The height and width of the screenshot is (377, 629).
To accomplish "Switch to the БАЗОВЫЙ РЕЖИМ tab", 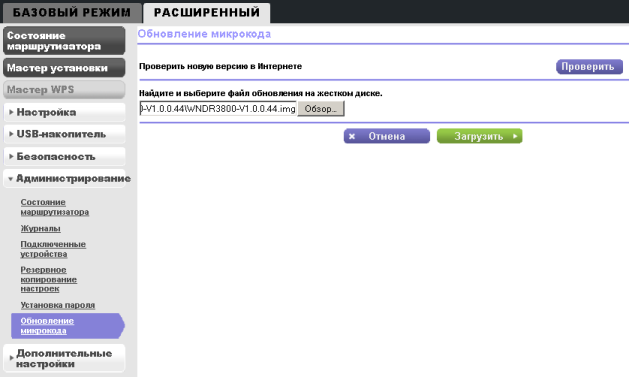I will click(72, 12).
